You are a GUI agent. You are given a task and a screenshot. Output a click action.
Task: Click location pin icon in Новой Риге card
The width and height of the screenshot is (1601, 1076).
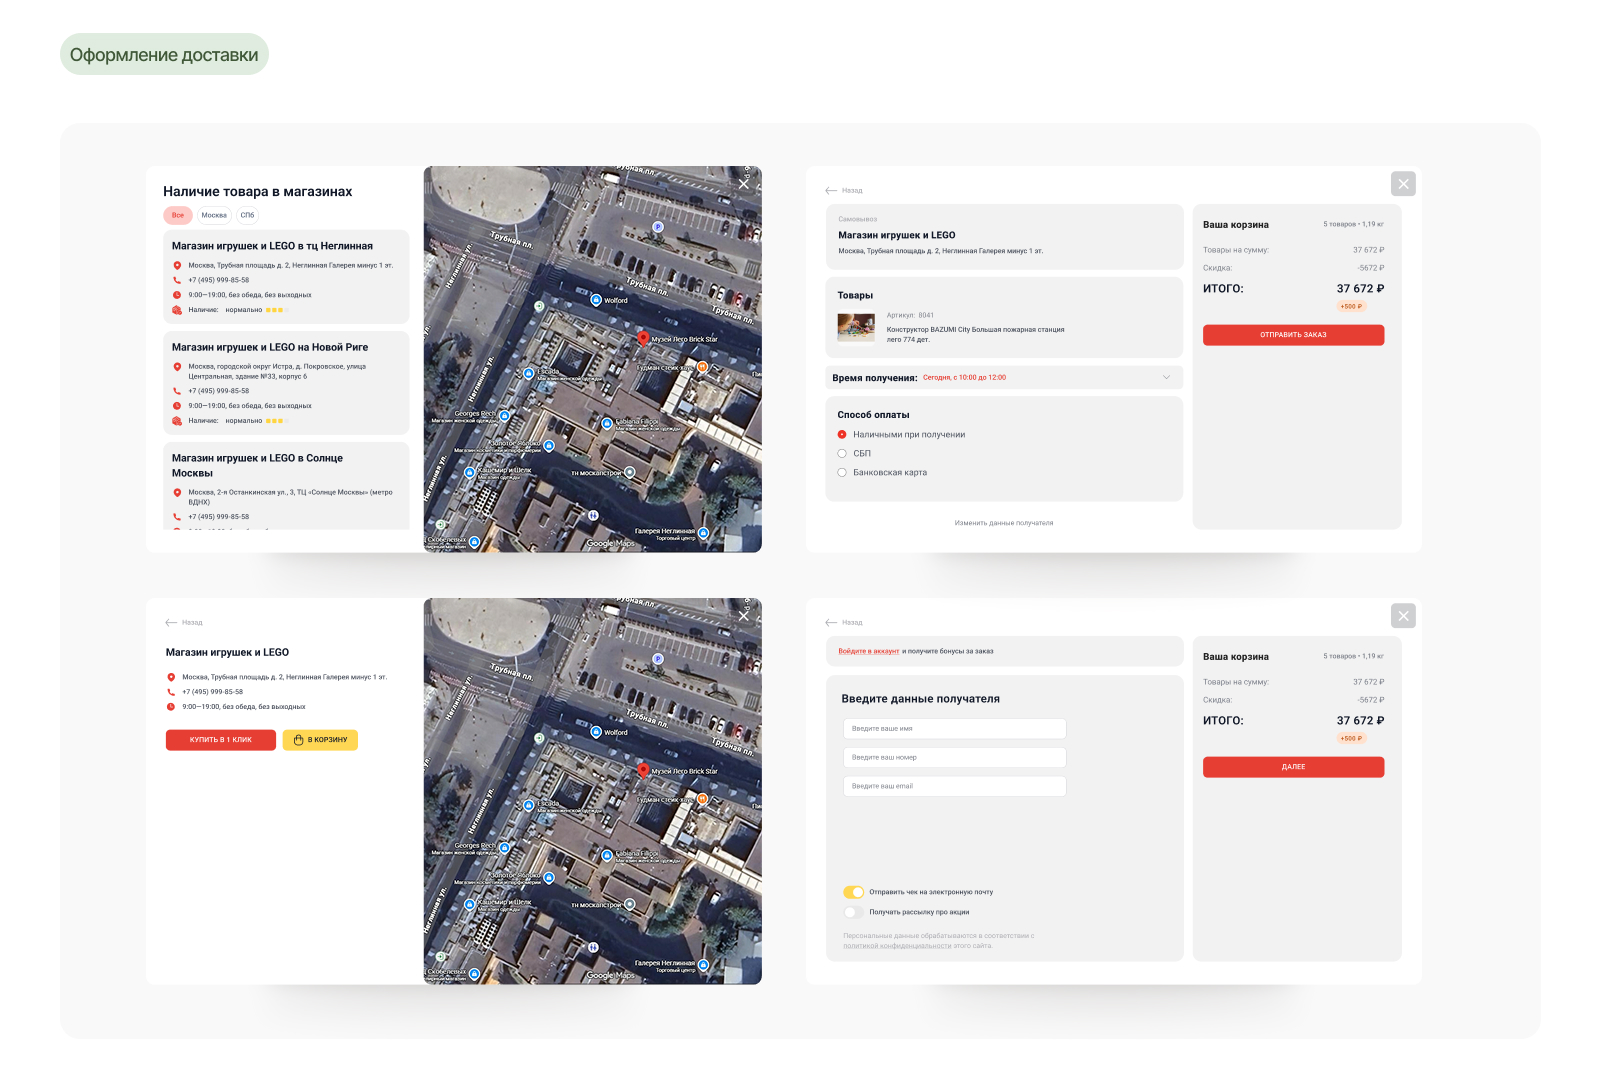pos(177,367)
